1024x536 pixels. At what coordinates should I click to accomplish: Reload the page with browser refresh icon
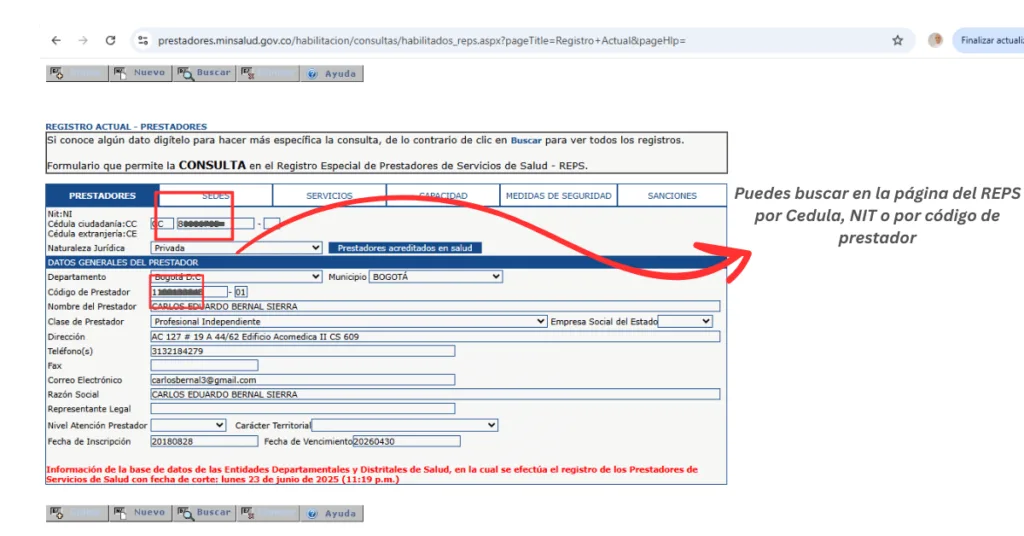pos(110,41)
